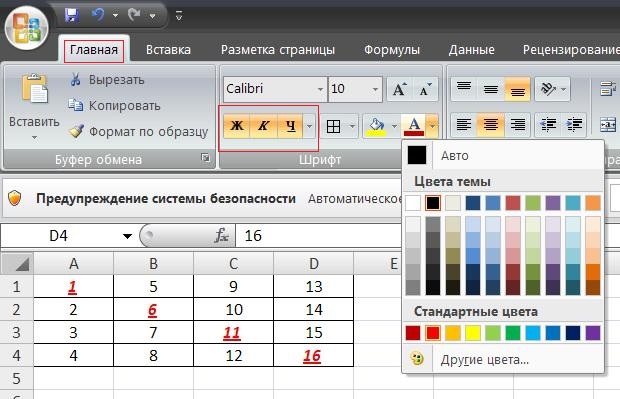Image resolution: width=620 pixels, height=399 pixels.
Task: Toggle center horizontal alignment
Action: click(491, 125)
